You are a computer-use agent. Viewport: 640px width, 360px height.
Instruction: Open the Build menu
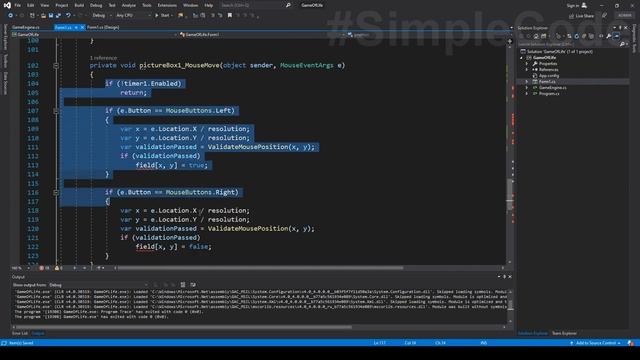click(79, 5)
